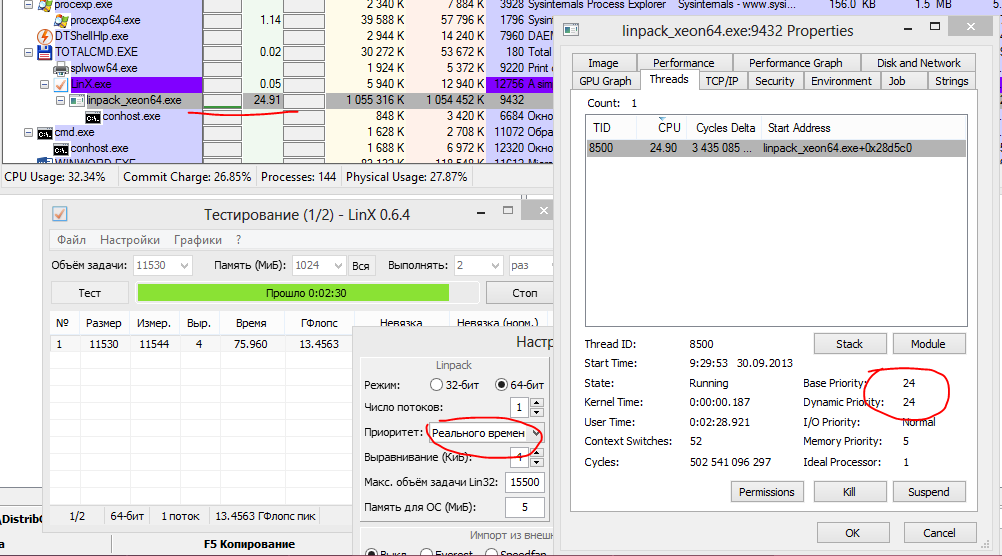Click the Properties dialog title bar icon
The image size is (1002, 556).
point(571,30)
